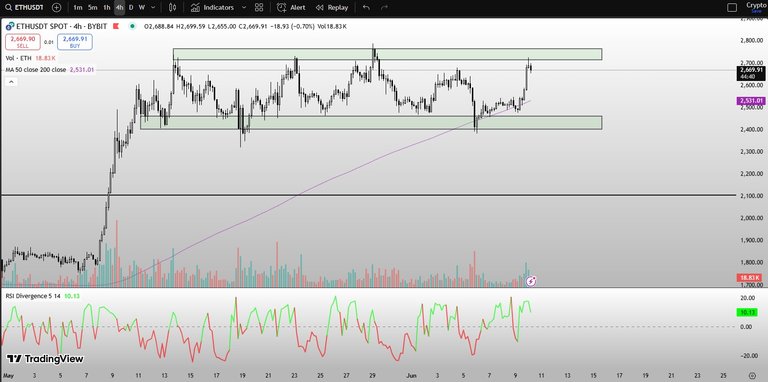Open the candlestick chart type selector
Screen dimensions: 768x382
point(172,7)
